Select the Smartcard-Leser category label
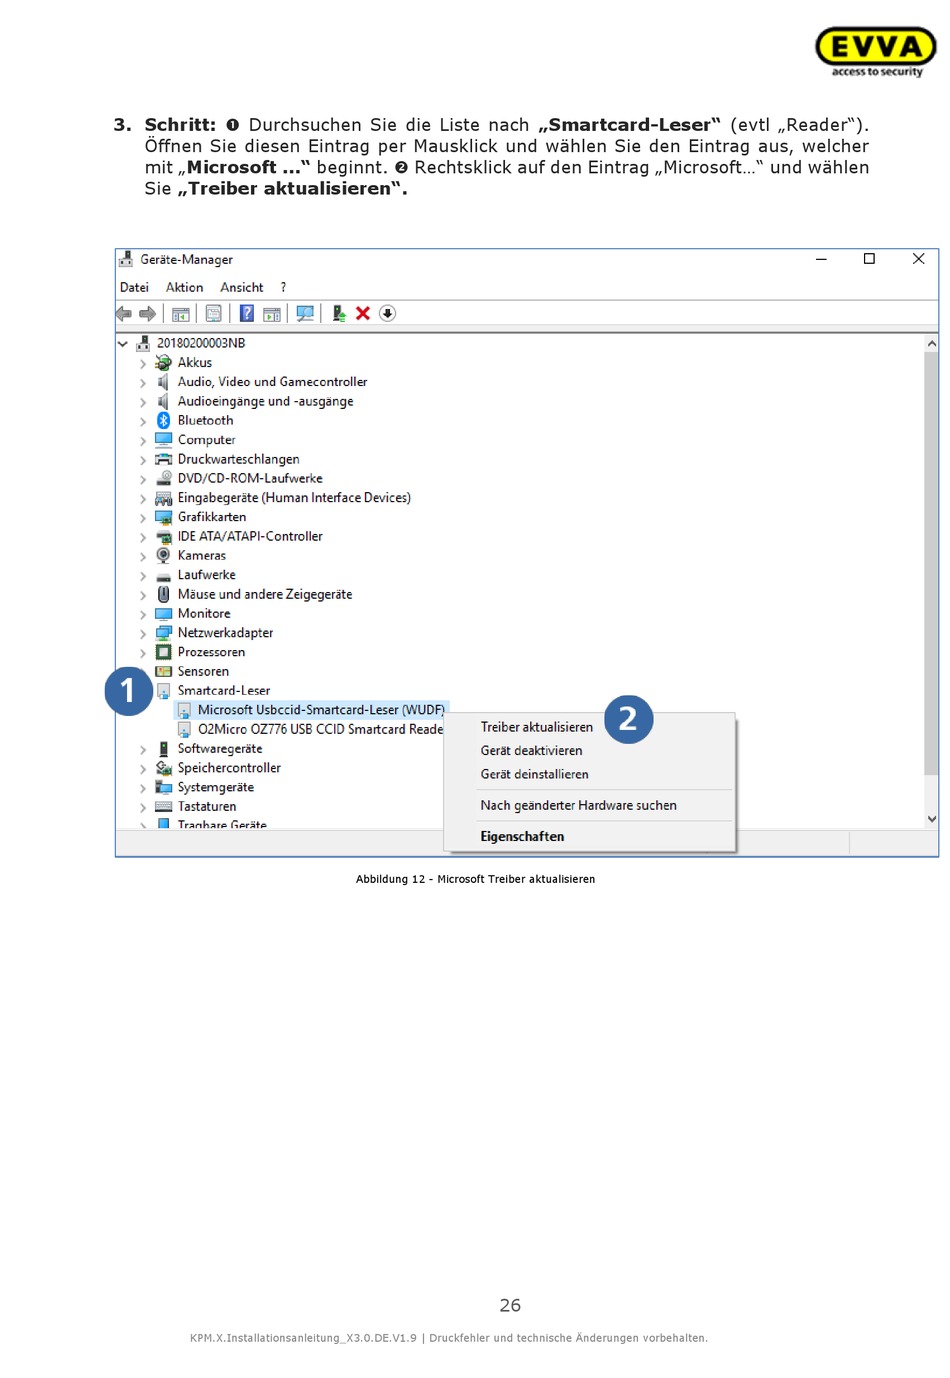Viewport: 950px width, 1378px height. tap(224, 691)
